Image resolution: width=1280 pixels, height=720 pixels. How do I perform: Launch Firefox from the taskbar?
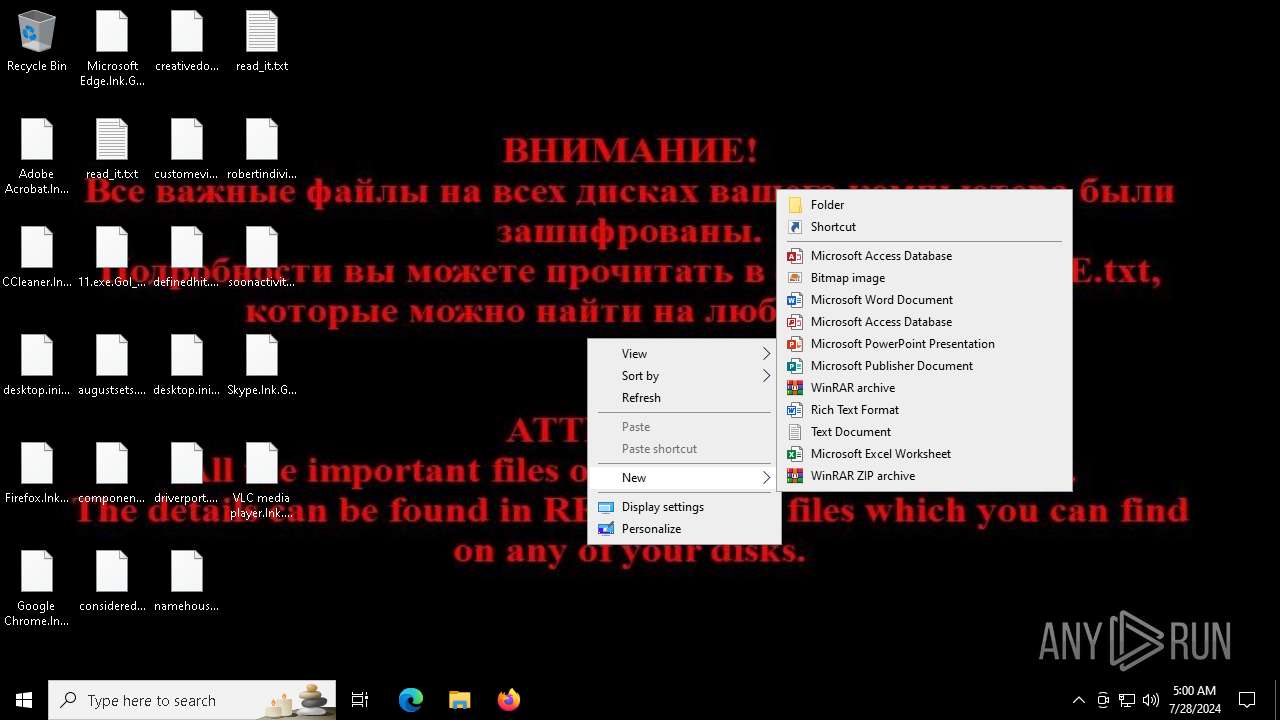(509, 700)
